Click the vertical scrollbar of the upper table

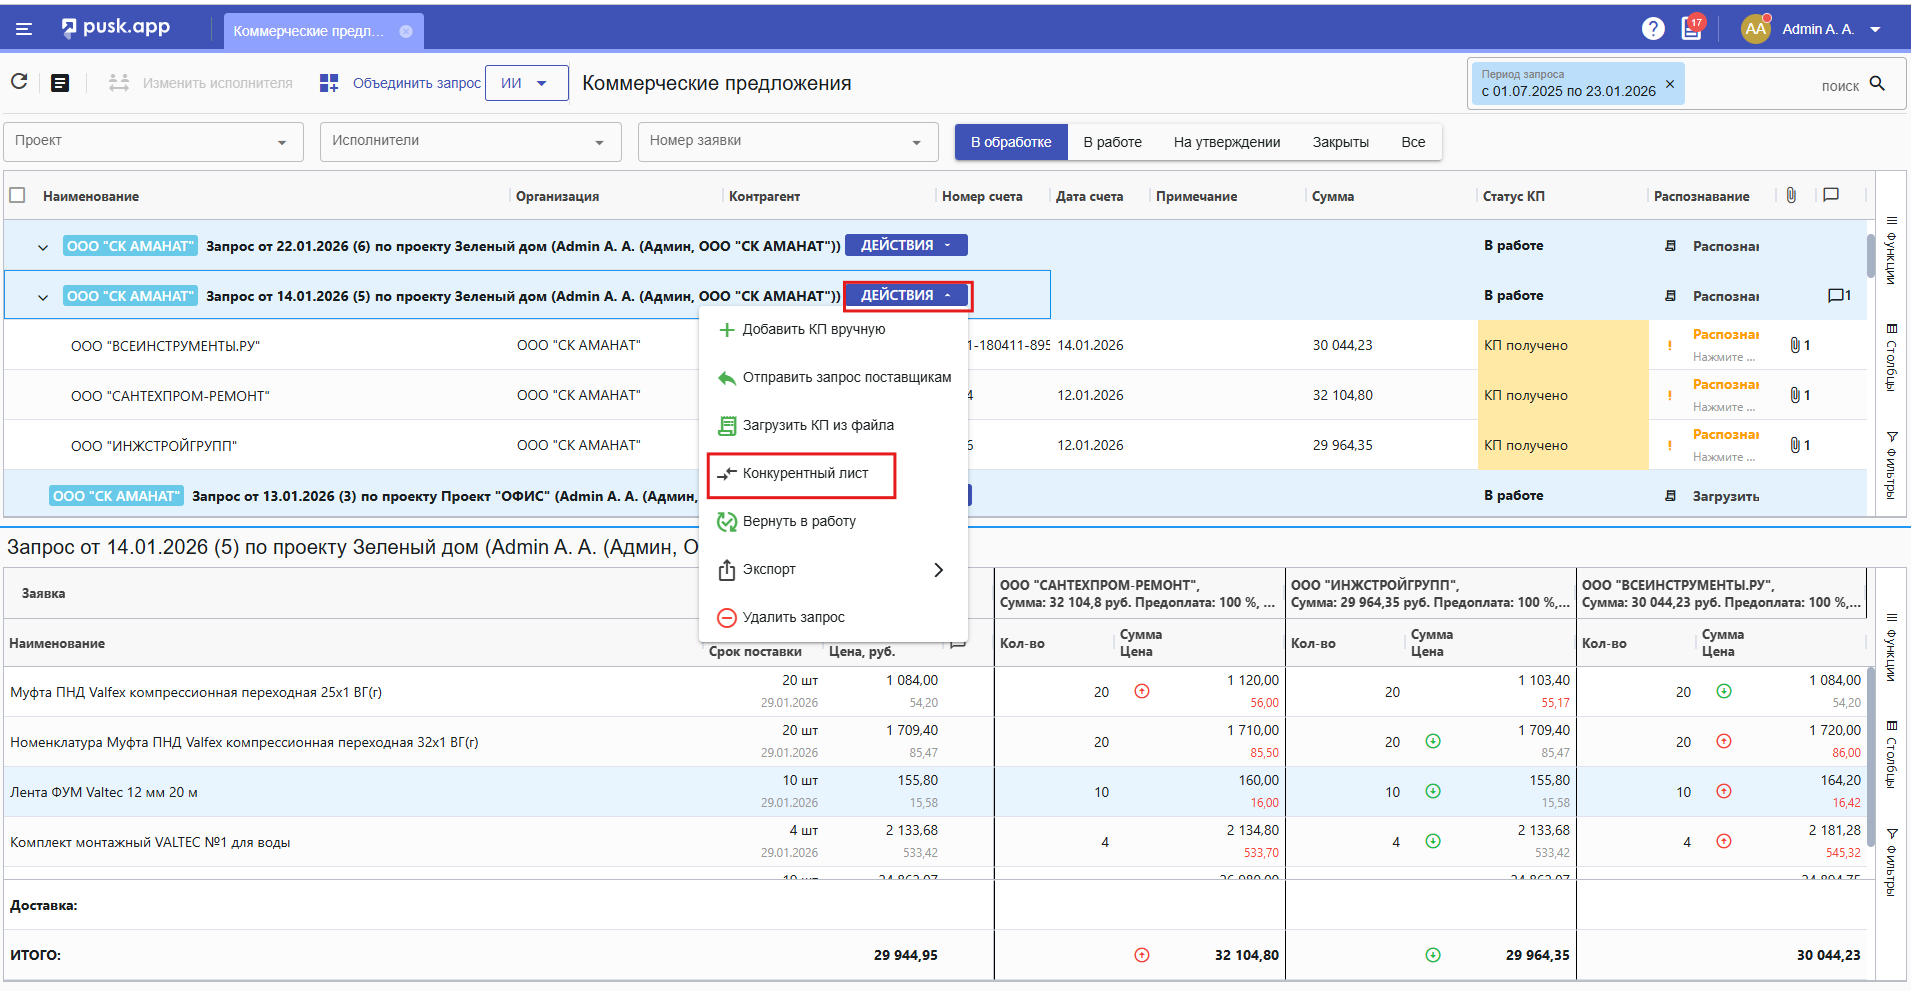[1870, 256]
